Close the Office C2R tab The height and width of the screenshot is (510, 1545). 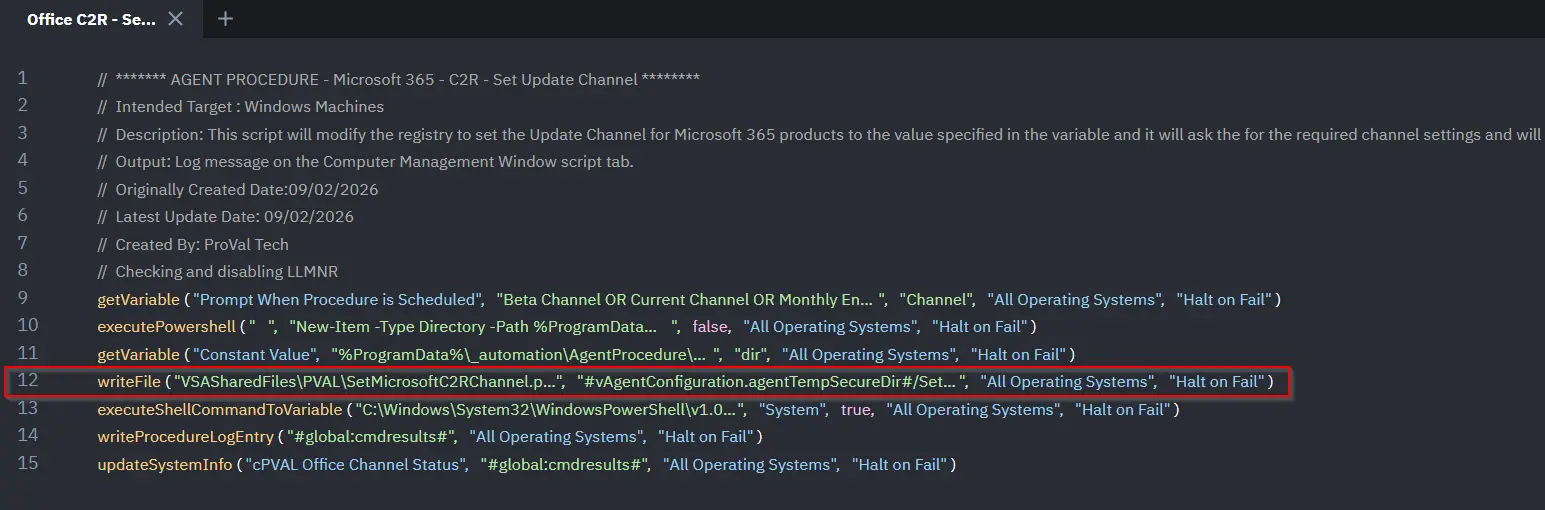tap(176, 19)
